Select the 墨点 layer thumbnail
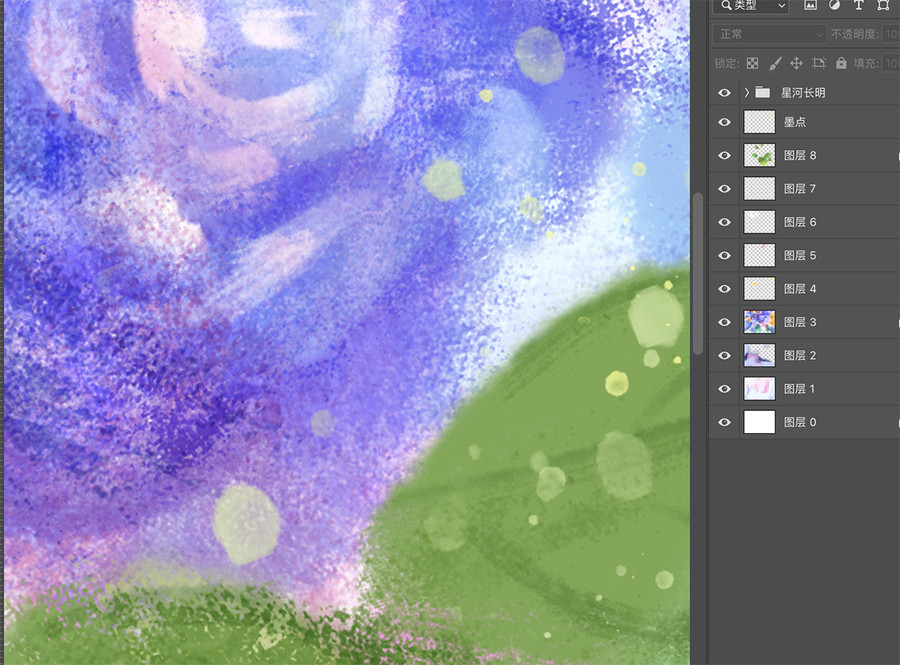This screenshot has width=900, height=665. click(759, 122)
